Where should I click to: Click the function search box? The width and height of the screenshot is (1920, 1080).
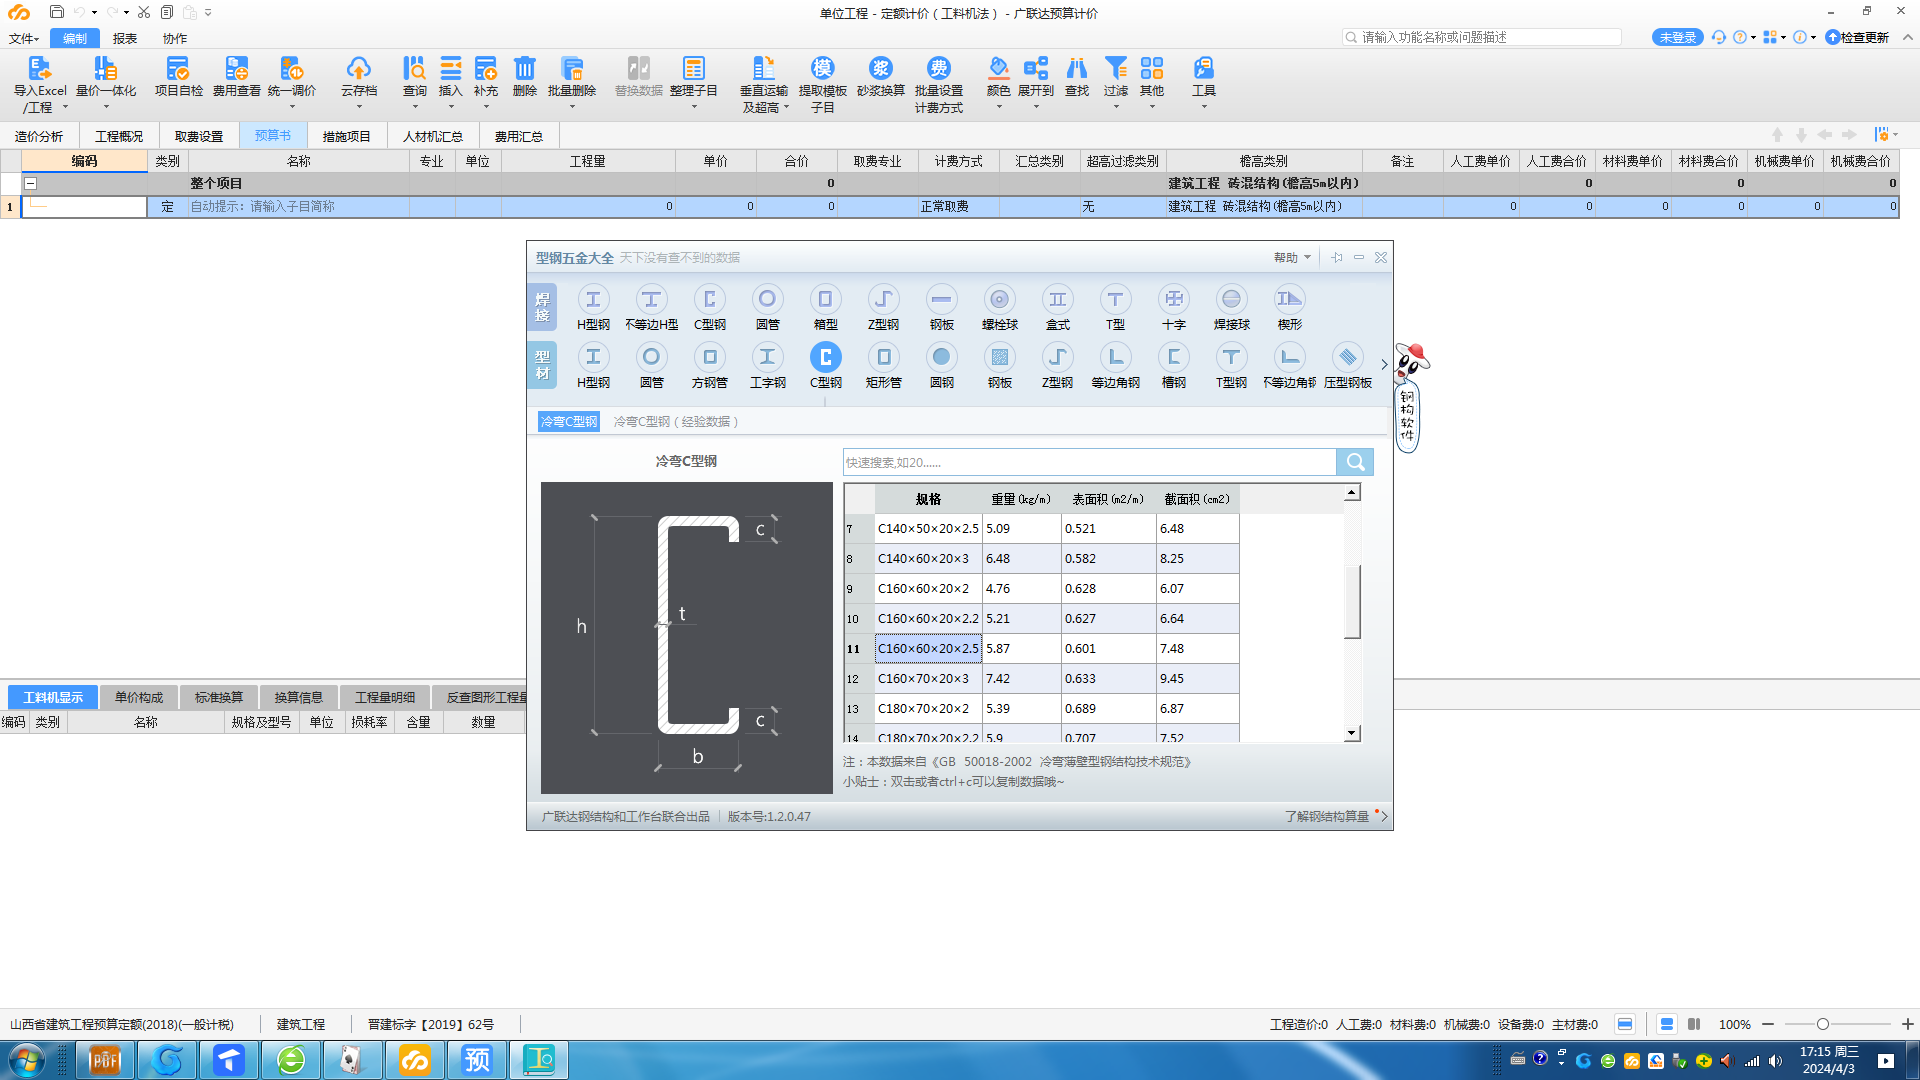tap(1481, 37)
